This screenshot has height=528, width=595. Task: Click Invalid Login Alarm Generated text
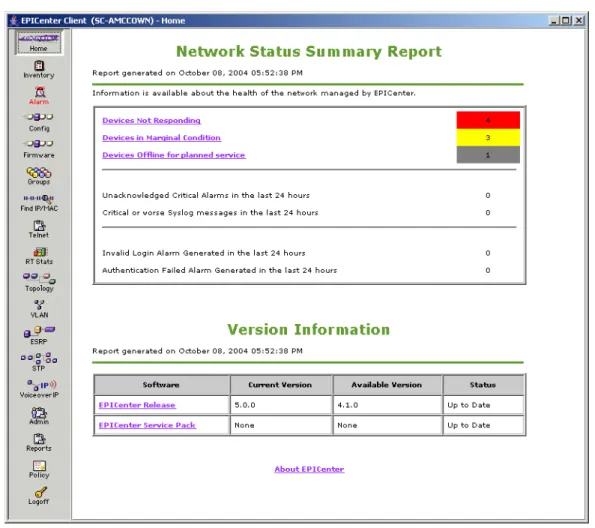(204, 253)
